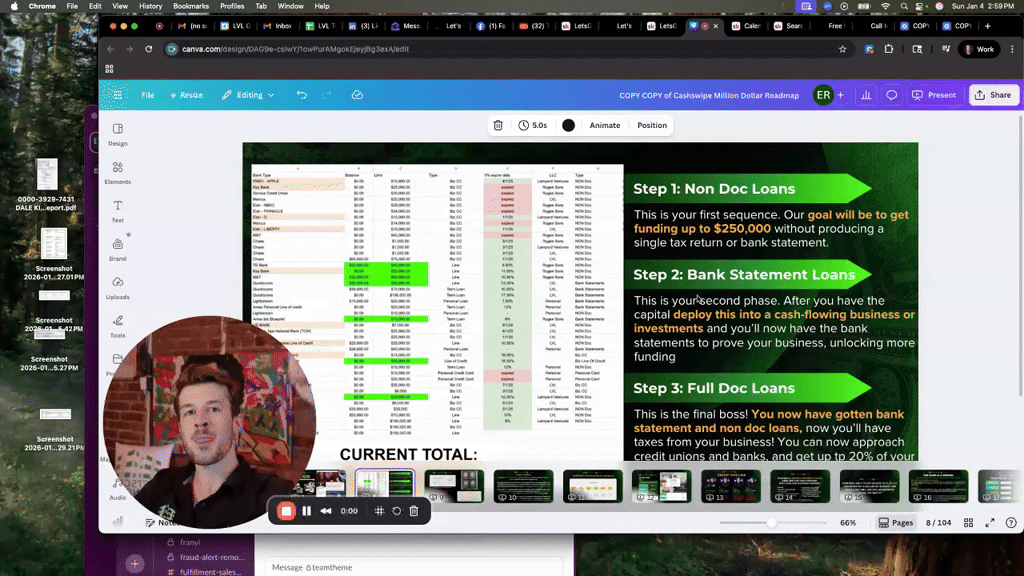This screenshot has width=1024, height=576.
Task: Click the Resize button
Action: (187, 95)
